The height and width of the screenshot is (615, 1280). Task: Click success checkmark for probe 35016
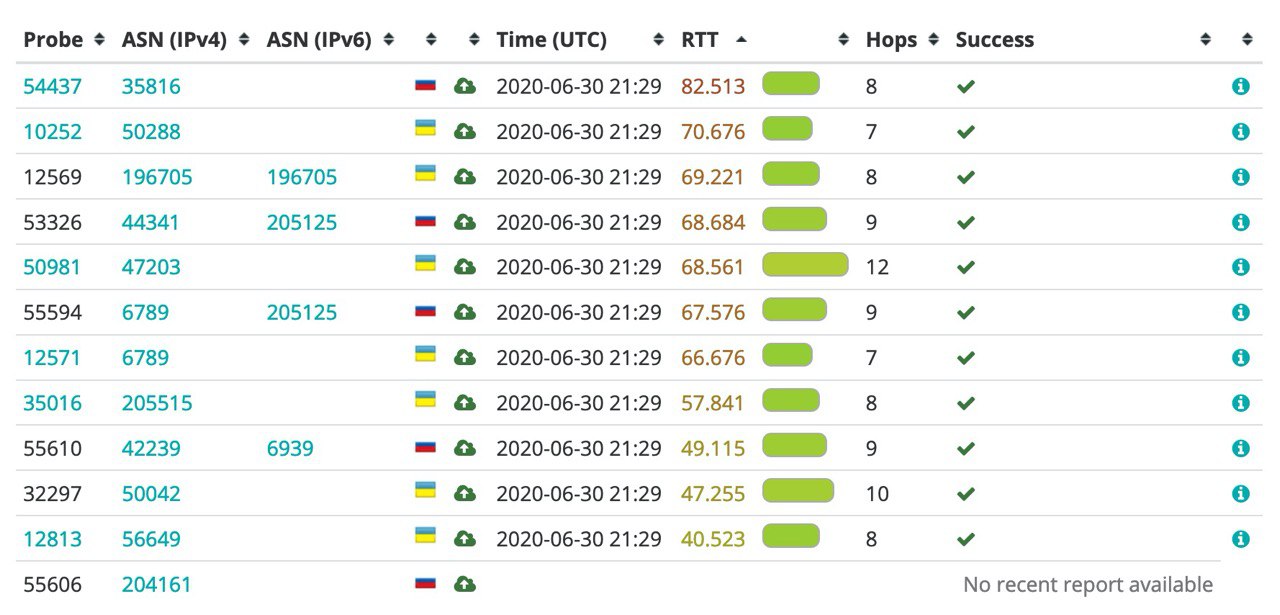coord(965,403)
